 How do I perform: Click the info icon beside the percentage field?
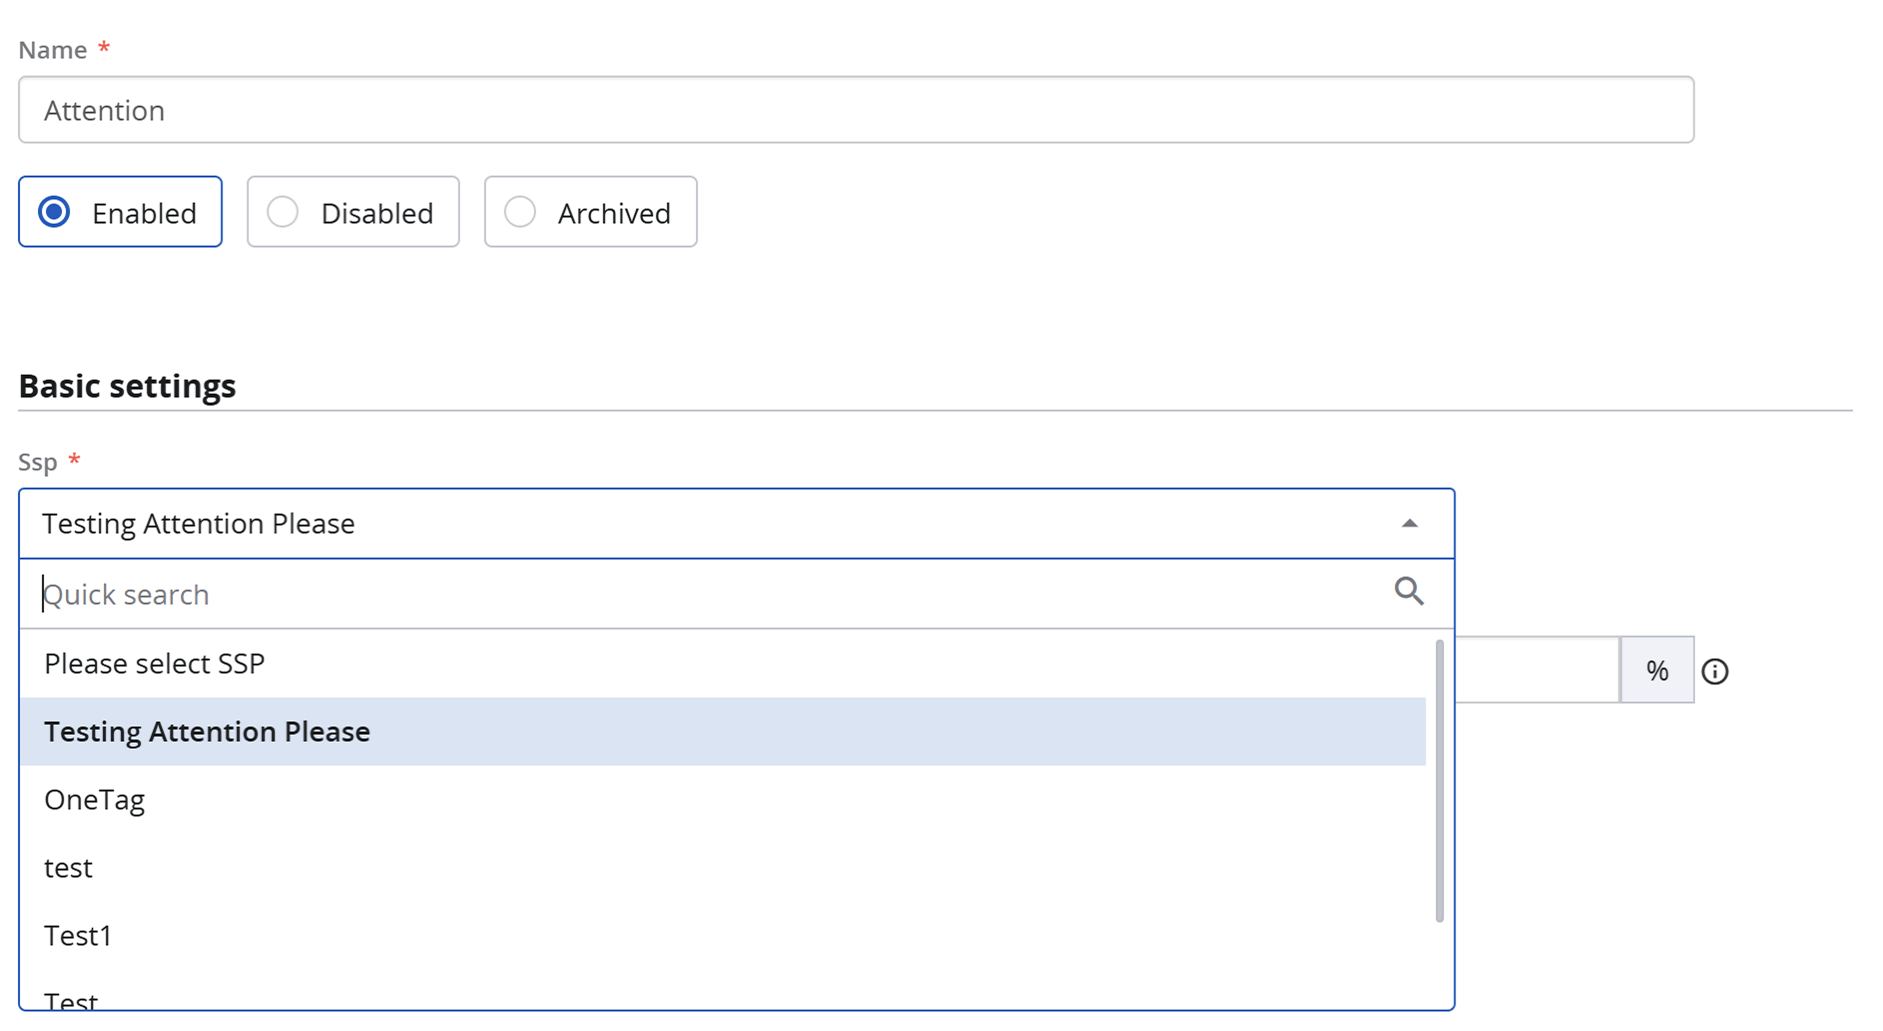(1716, 671)
